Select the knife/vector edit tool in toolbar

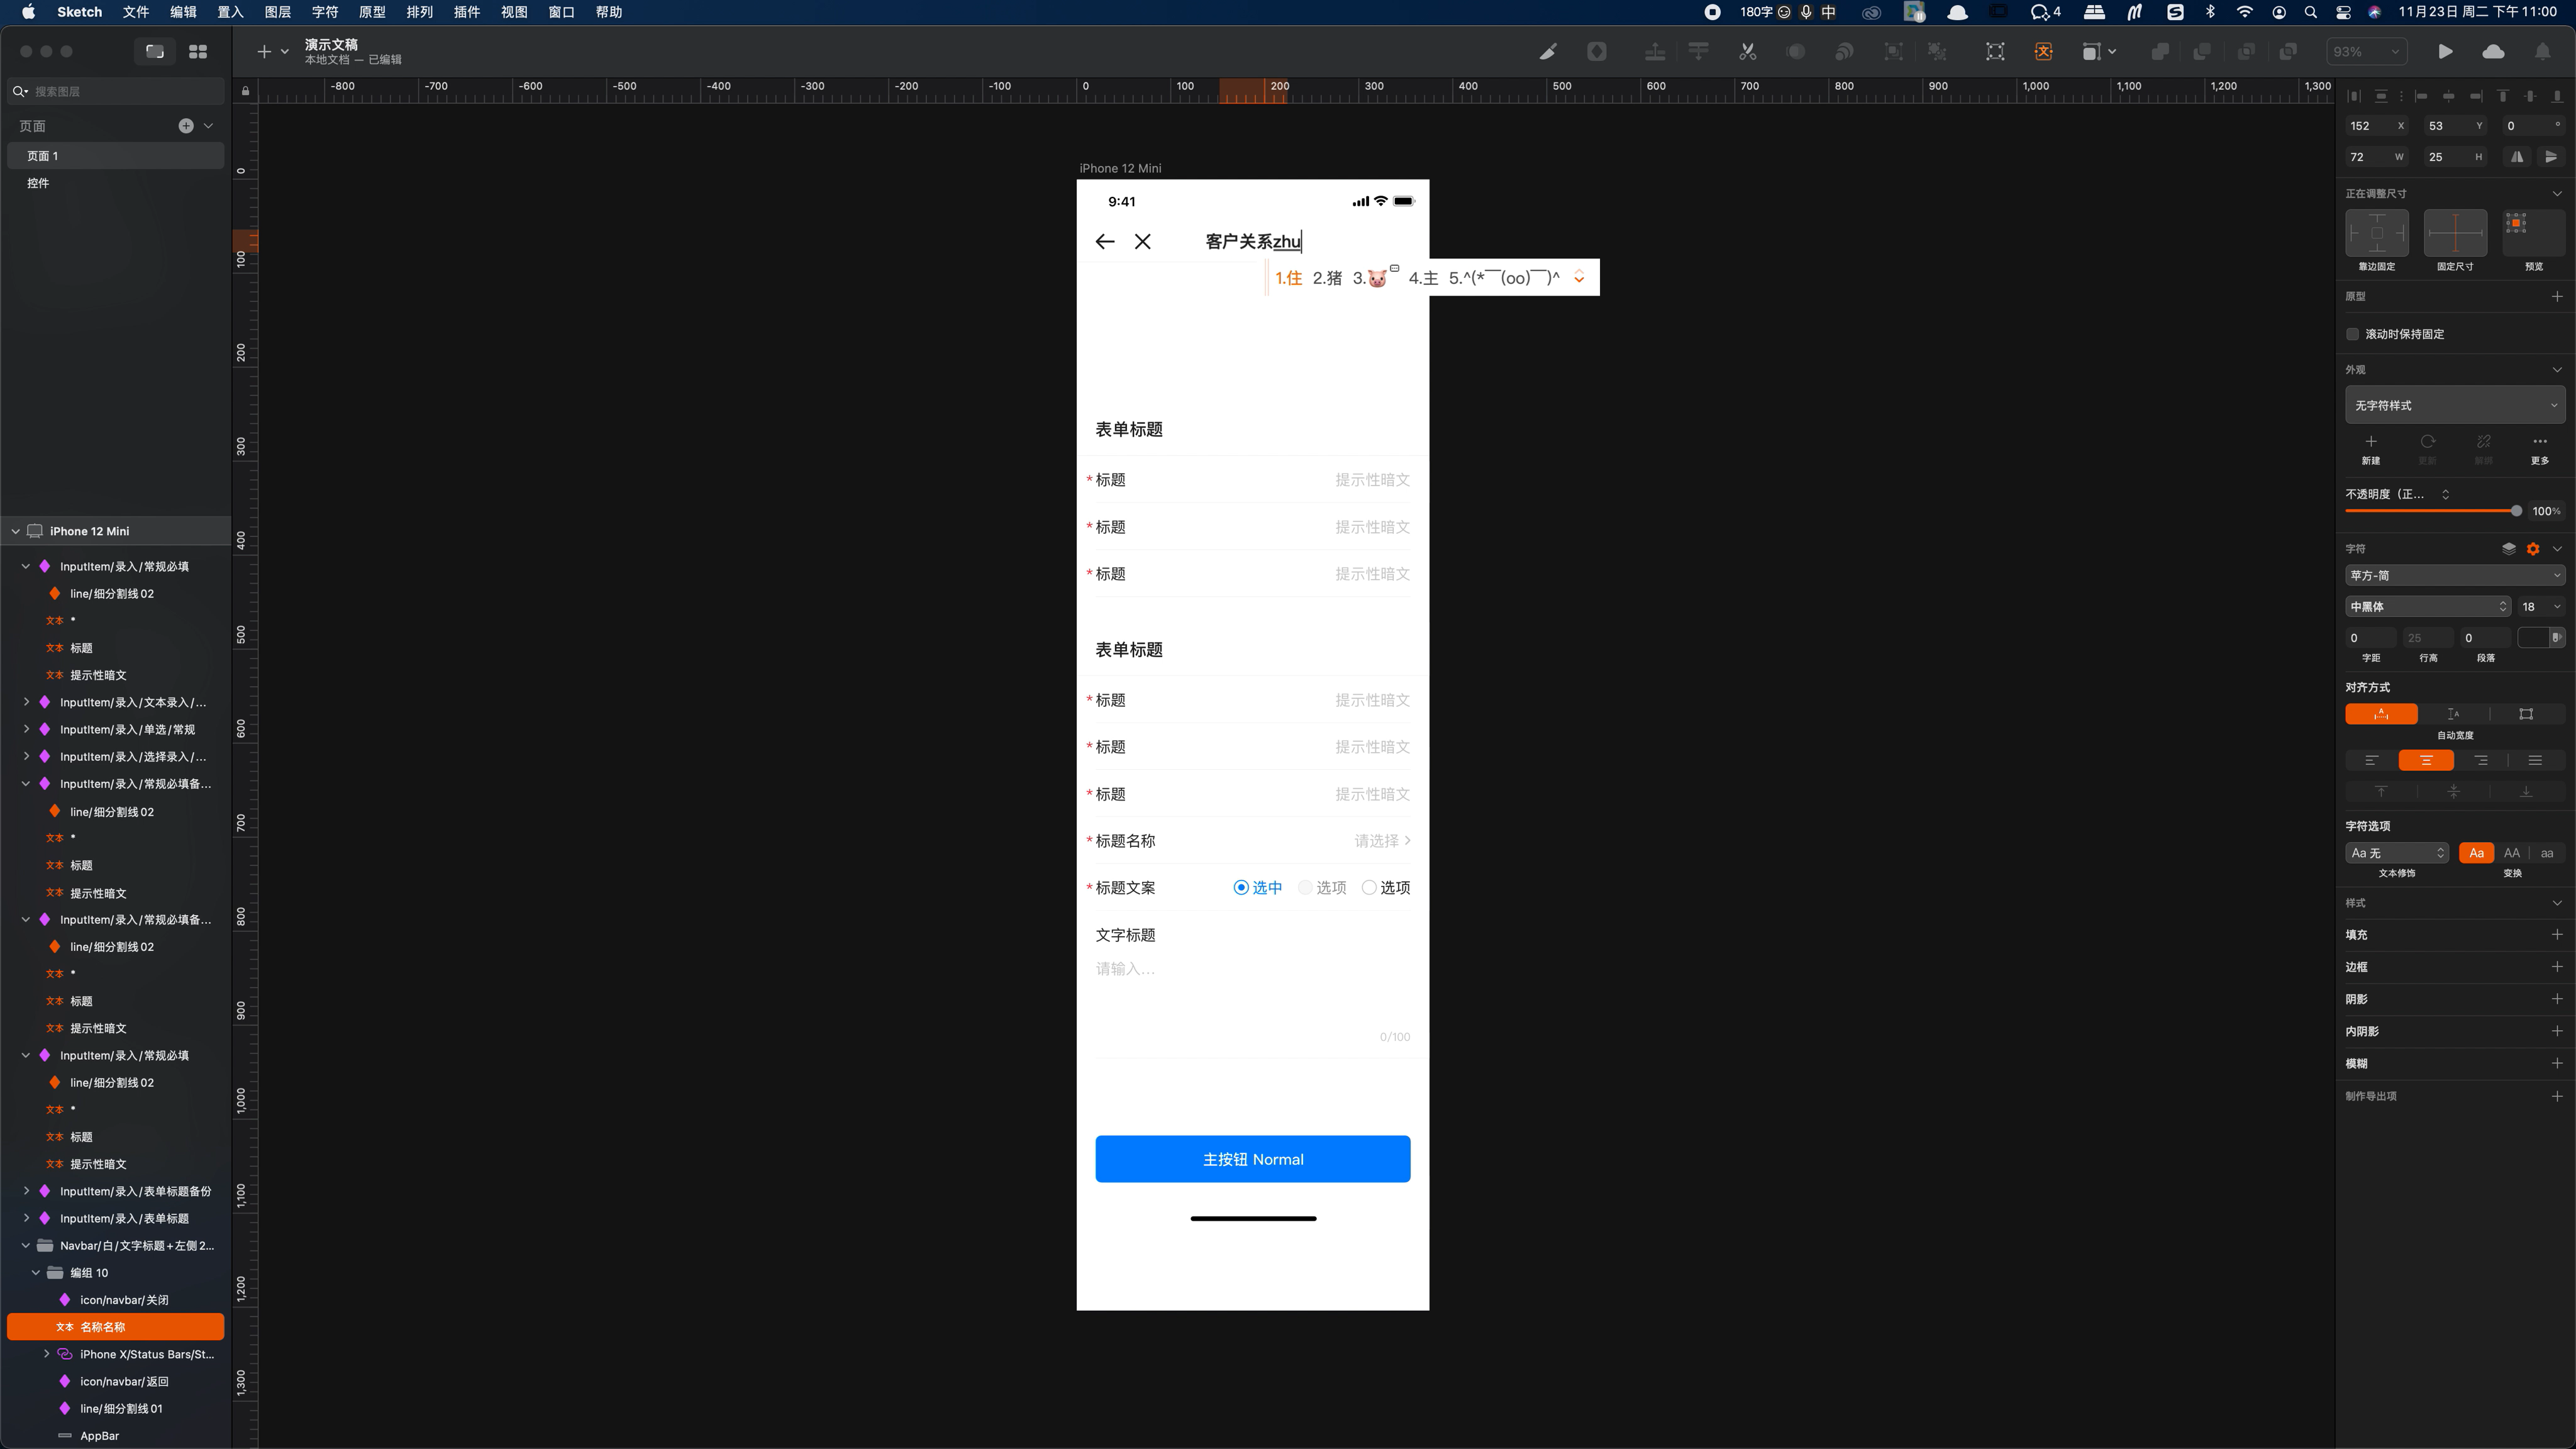(x=1548, y=51)
